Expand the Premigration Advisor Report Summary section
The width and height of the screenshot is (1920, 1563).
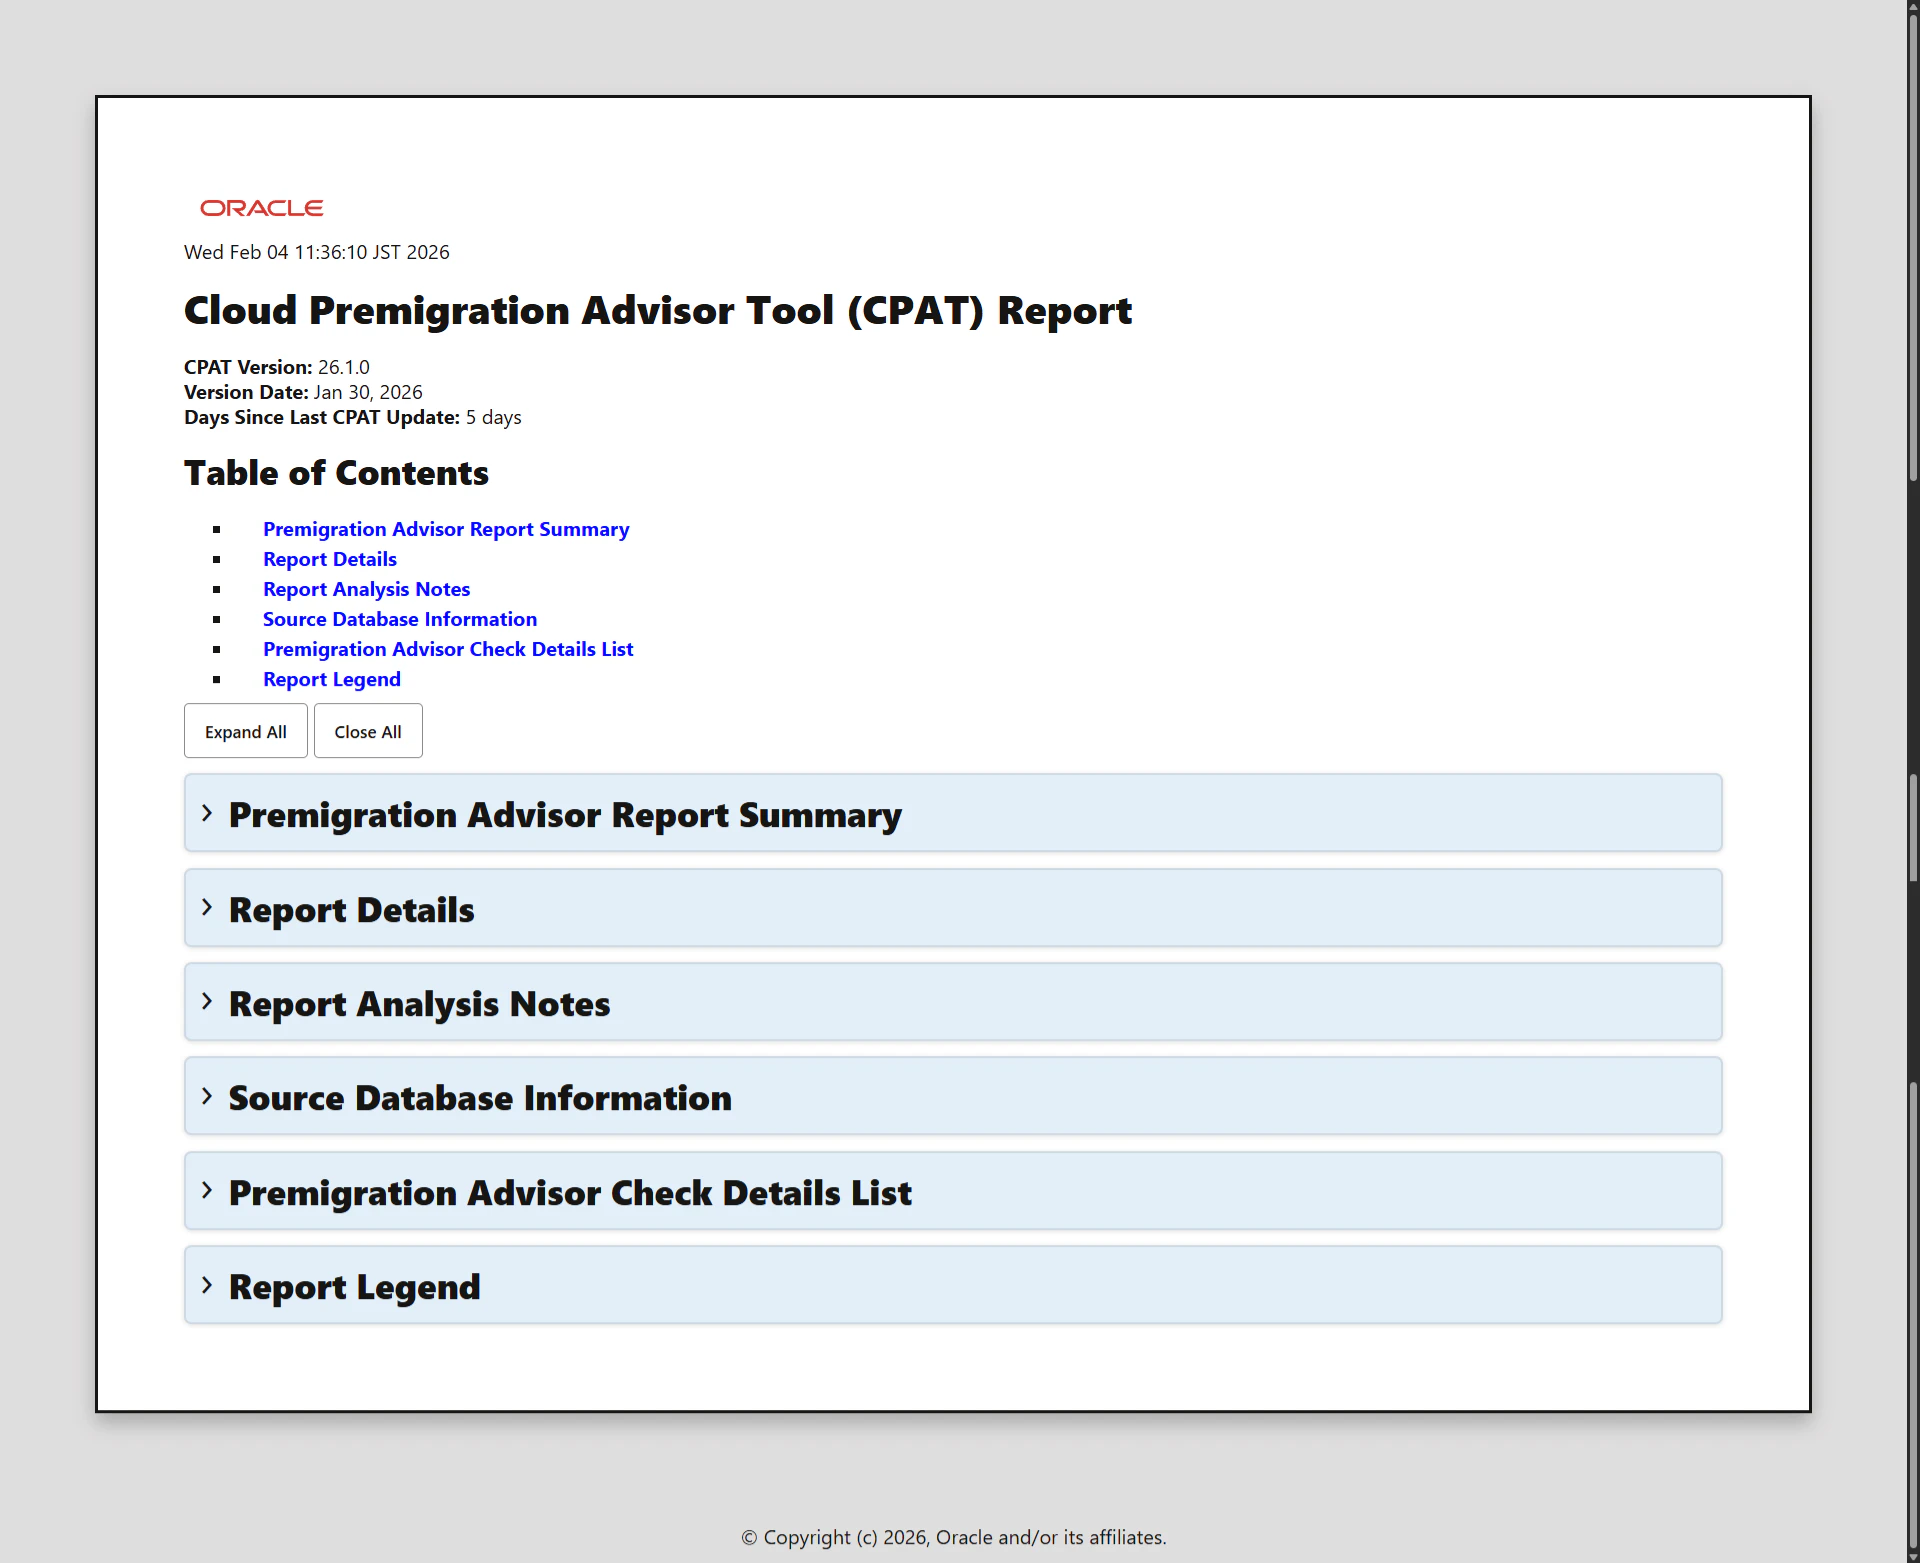coord(953,813)
